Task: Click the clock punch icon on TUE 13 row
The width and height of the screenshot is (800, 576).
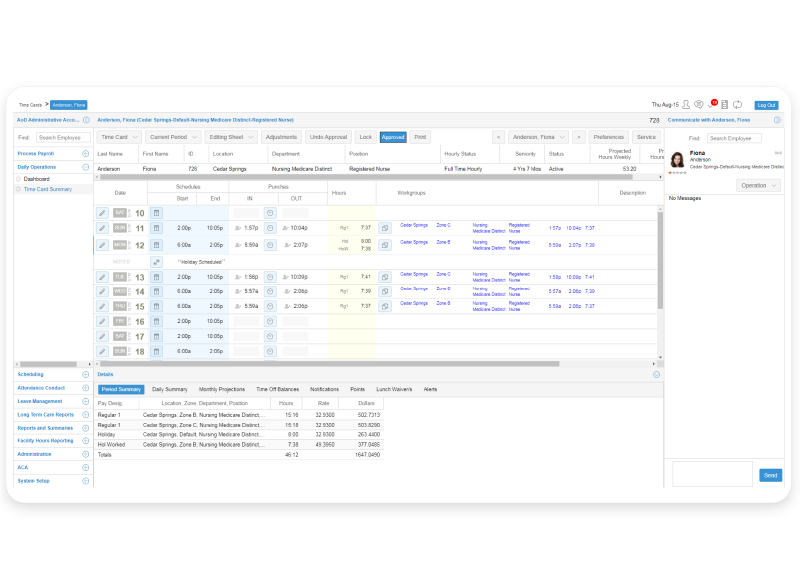Action: pyautogui.click(x=270, y=277)
